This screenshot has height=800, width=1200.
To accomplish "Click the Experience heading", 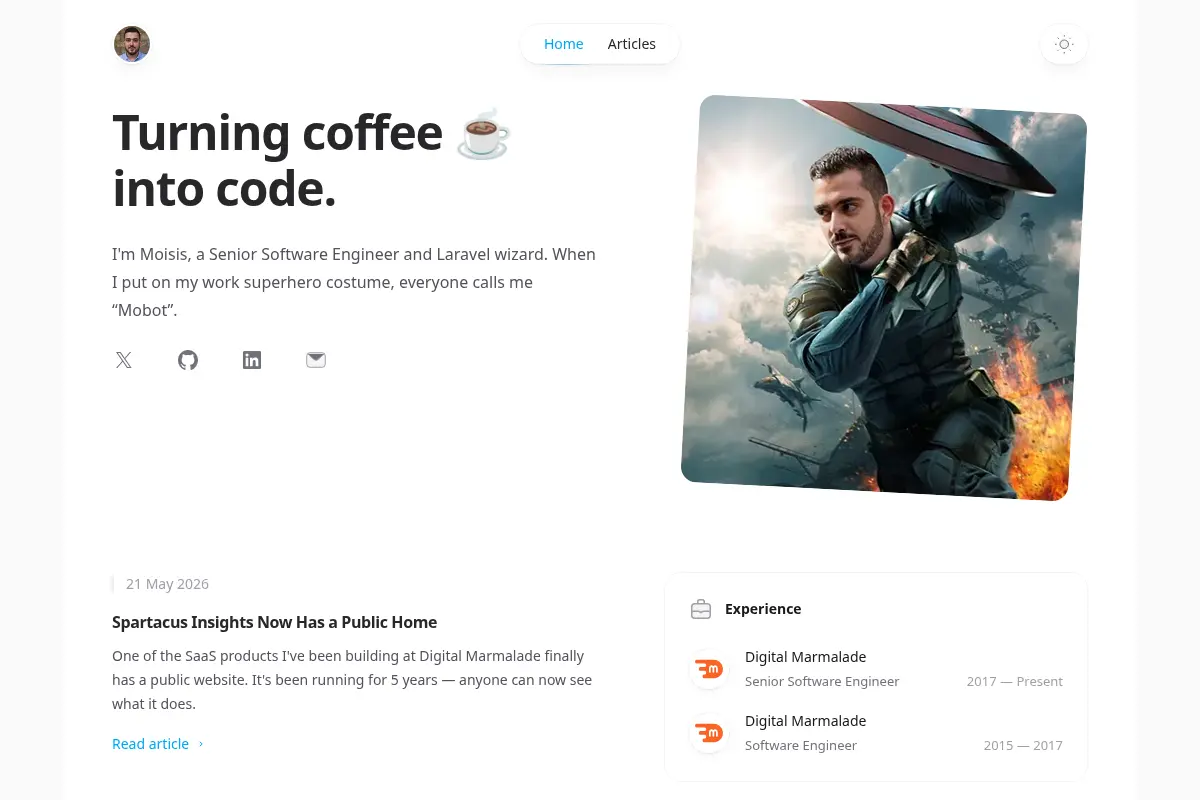I will click(x=763, y=609).
